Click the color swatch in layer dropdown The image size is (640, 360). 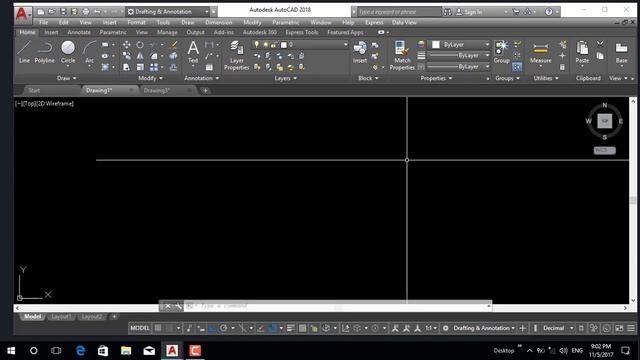284,44
